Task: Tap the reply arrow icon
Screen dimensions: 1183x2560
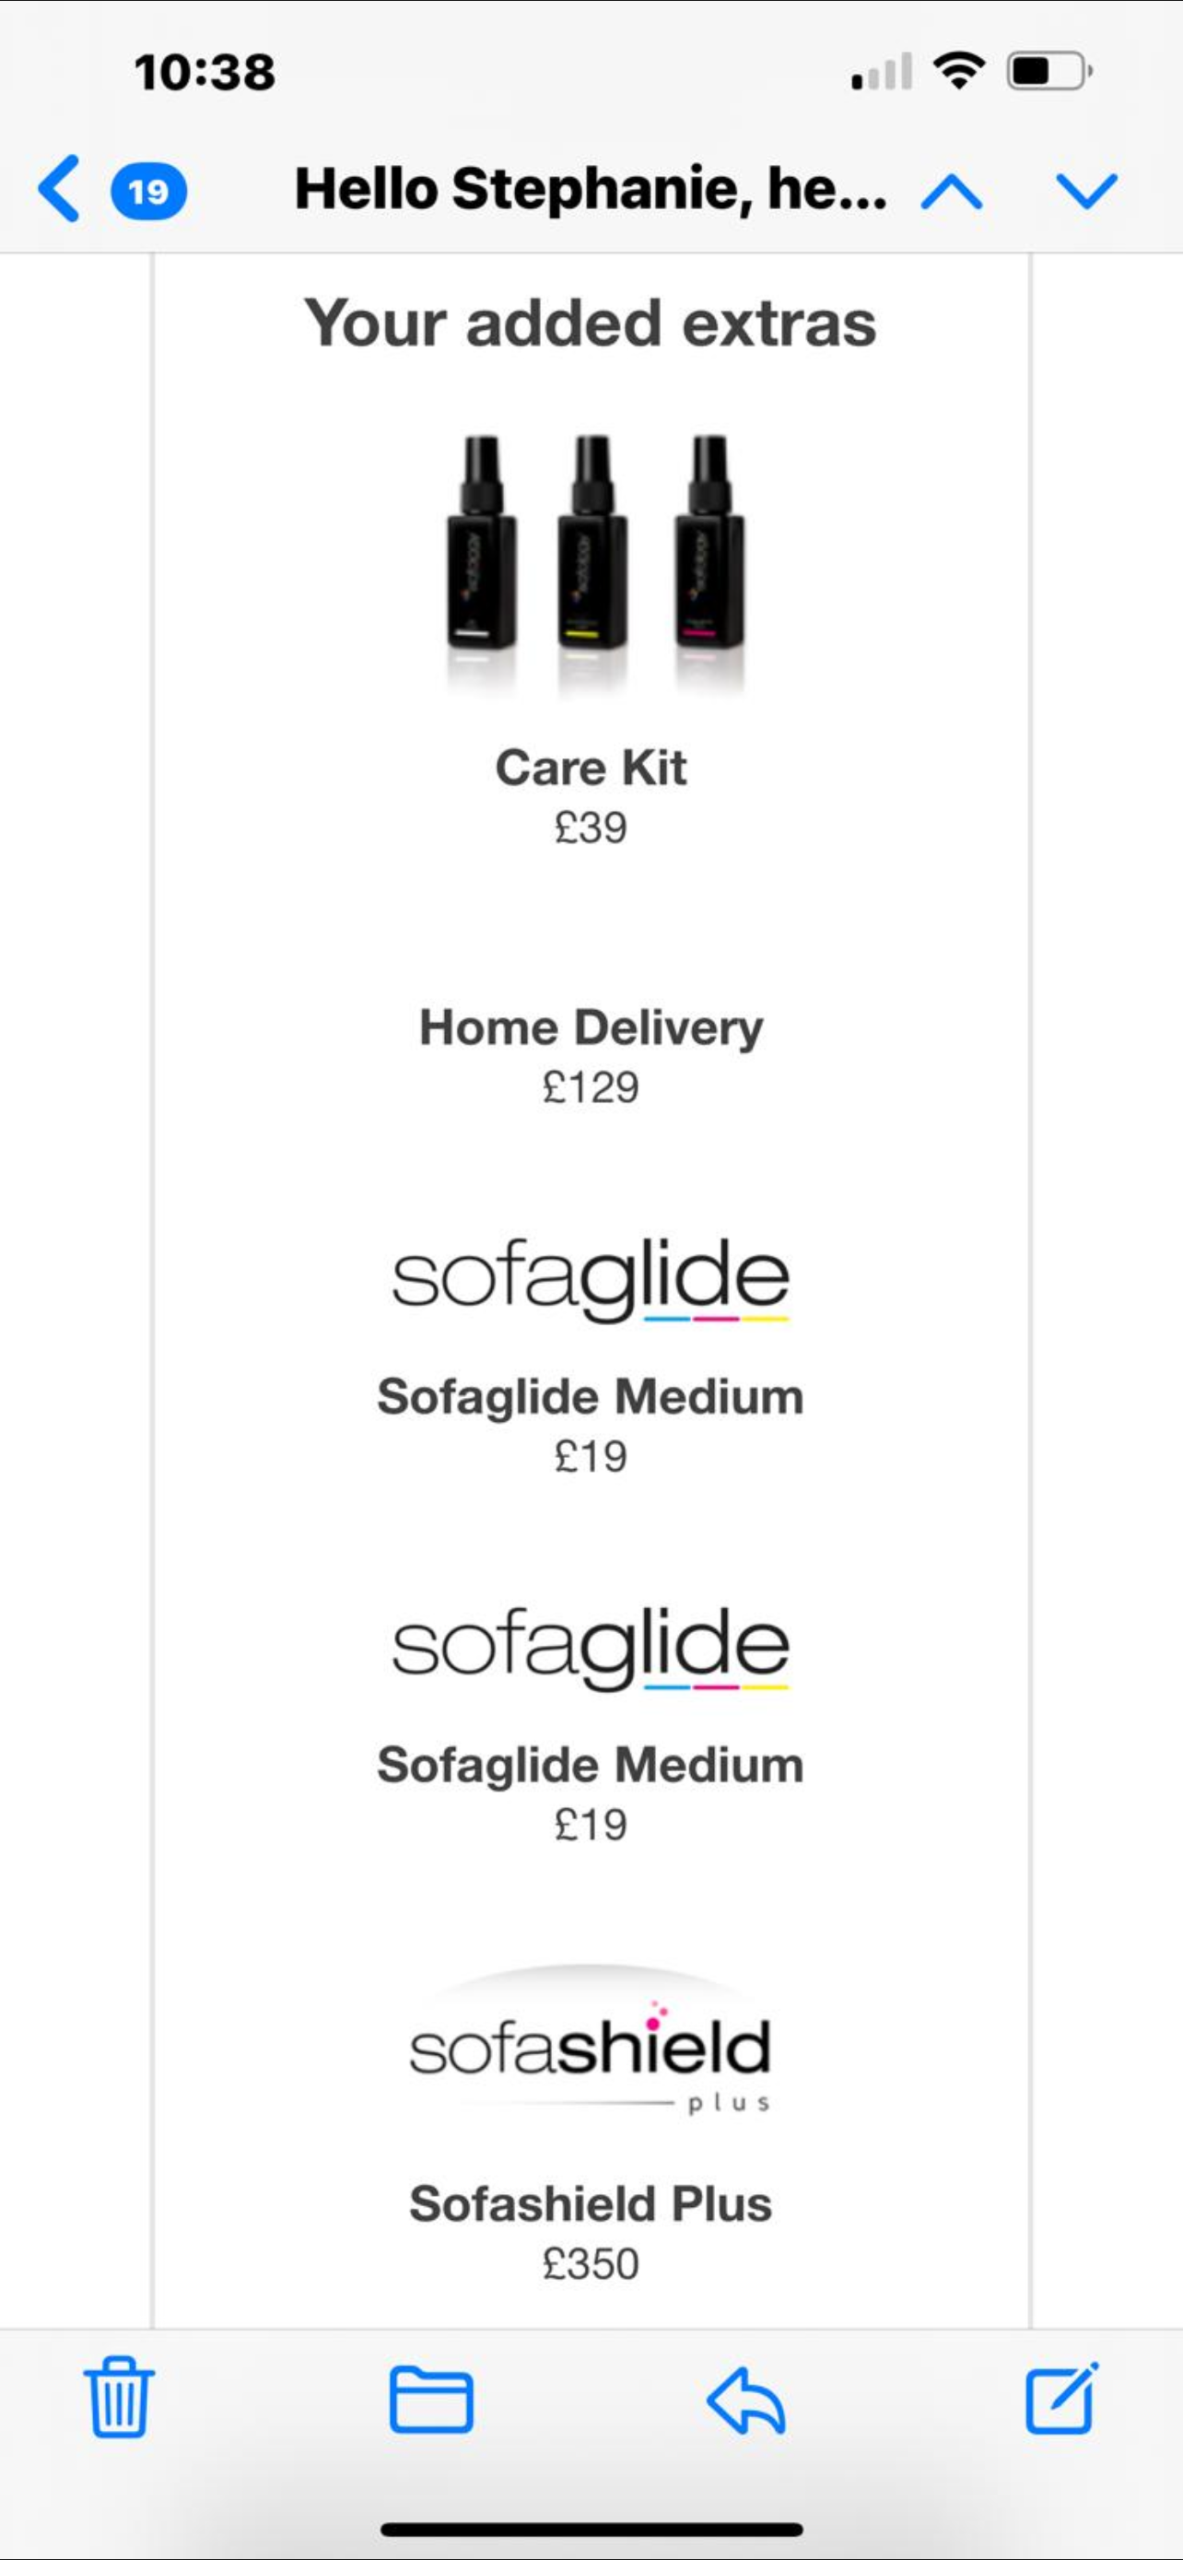Action: tap(746, 2398)
